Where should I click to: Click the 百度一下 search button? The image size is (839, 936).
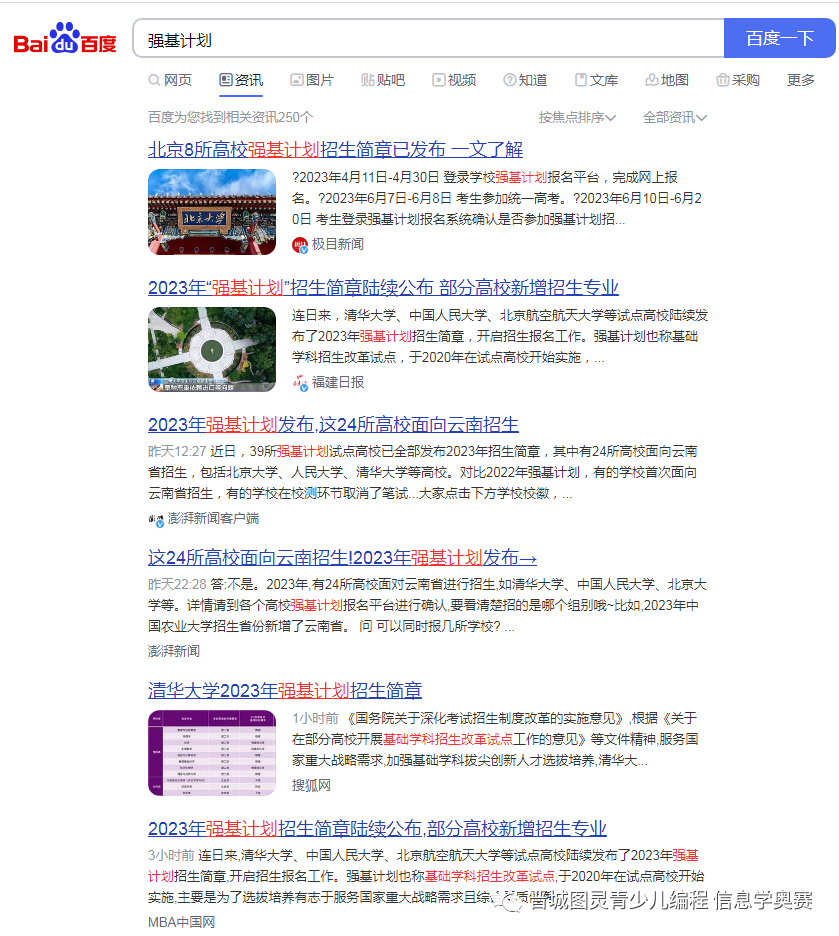click(779, 38)
